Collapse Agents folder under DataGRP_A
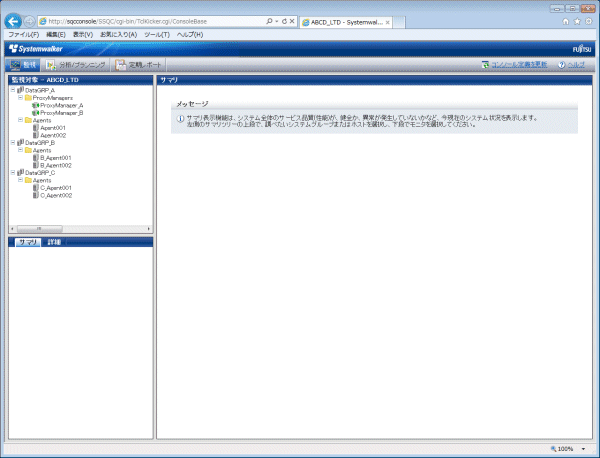 (x=20, y=120)
